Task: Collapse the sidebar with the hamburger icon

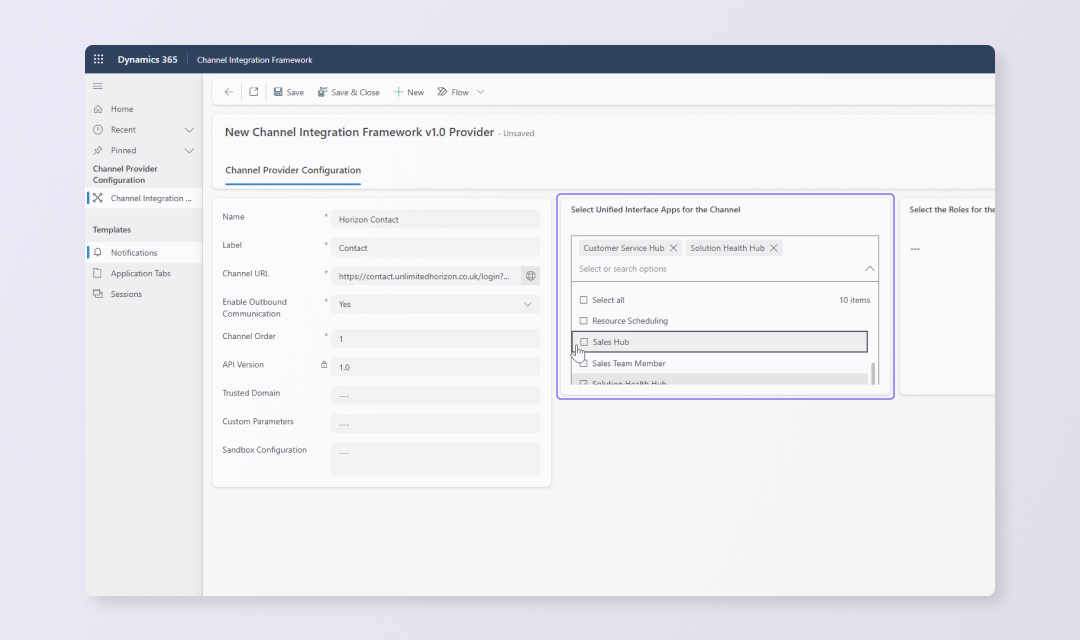Action: pyautogui.click(x=98, y=86)
